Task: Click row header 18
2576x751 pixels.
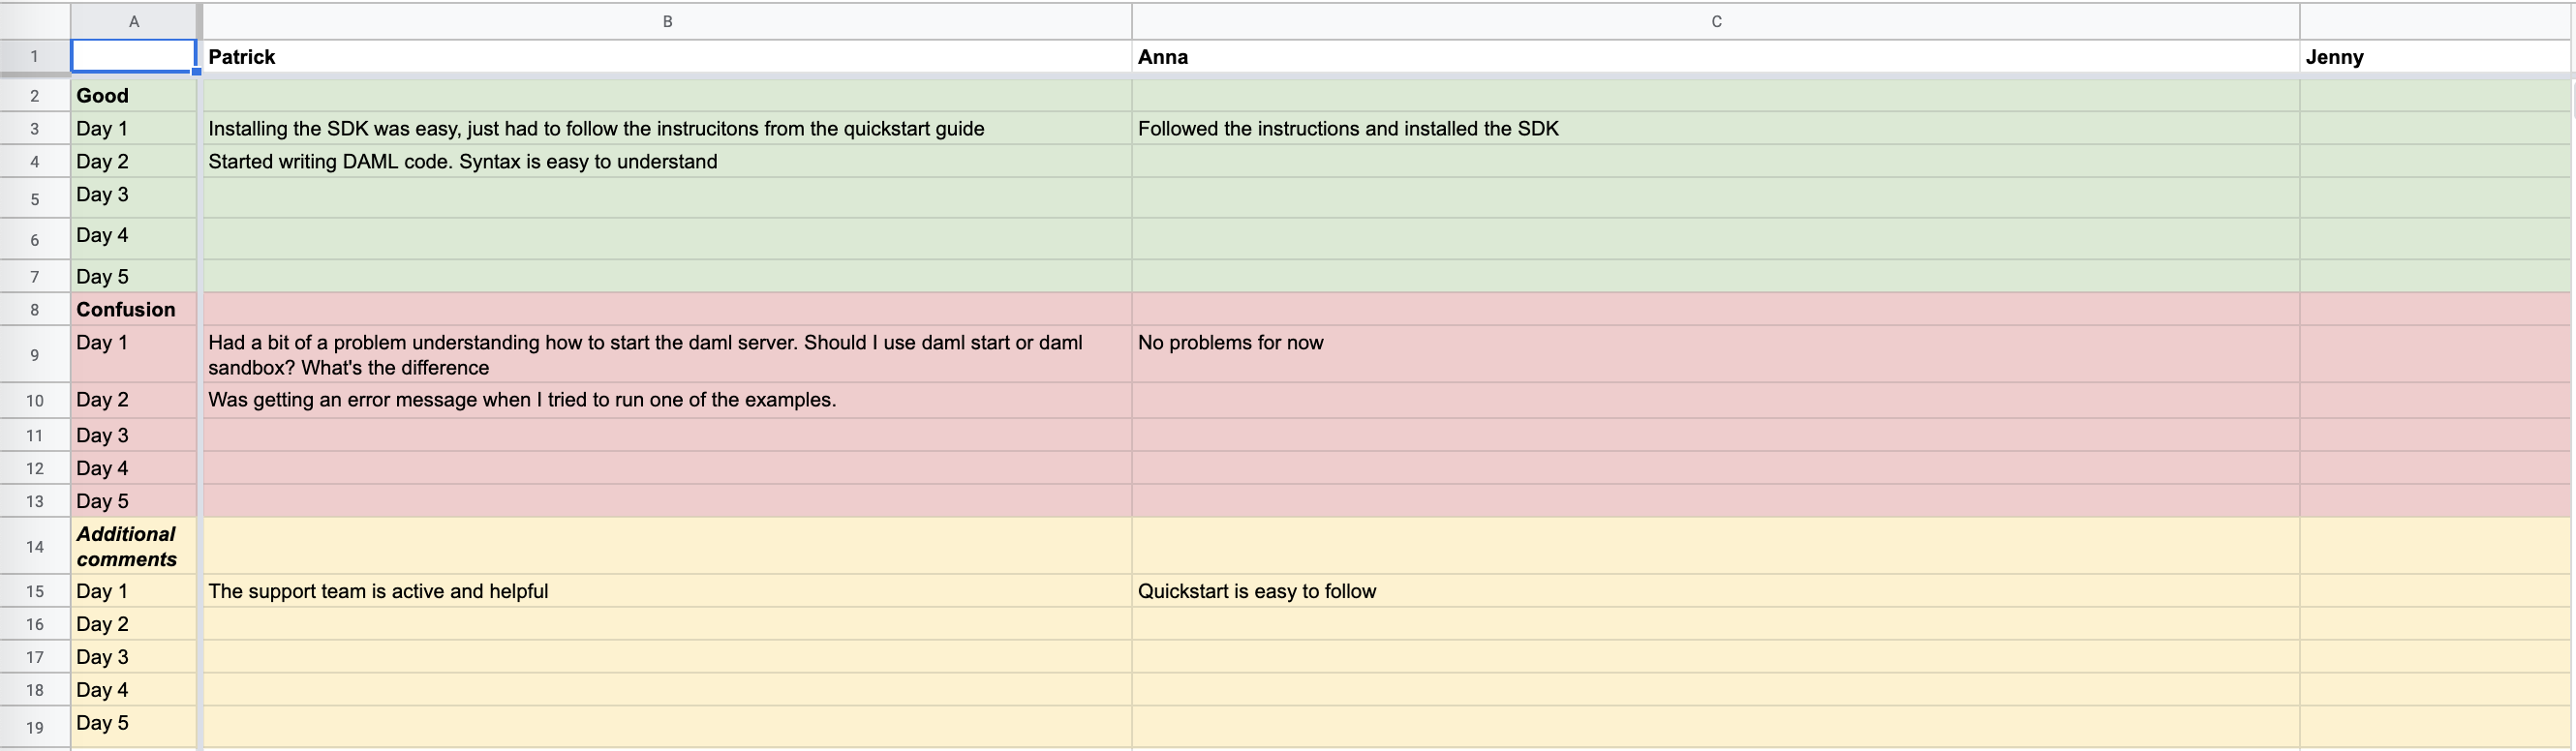Action: pyautogui.click(x=35, y=690)
